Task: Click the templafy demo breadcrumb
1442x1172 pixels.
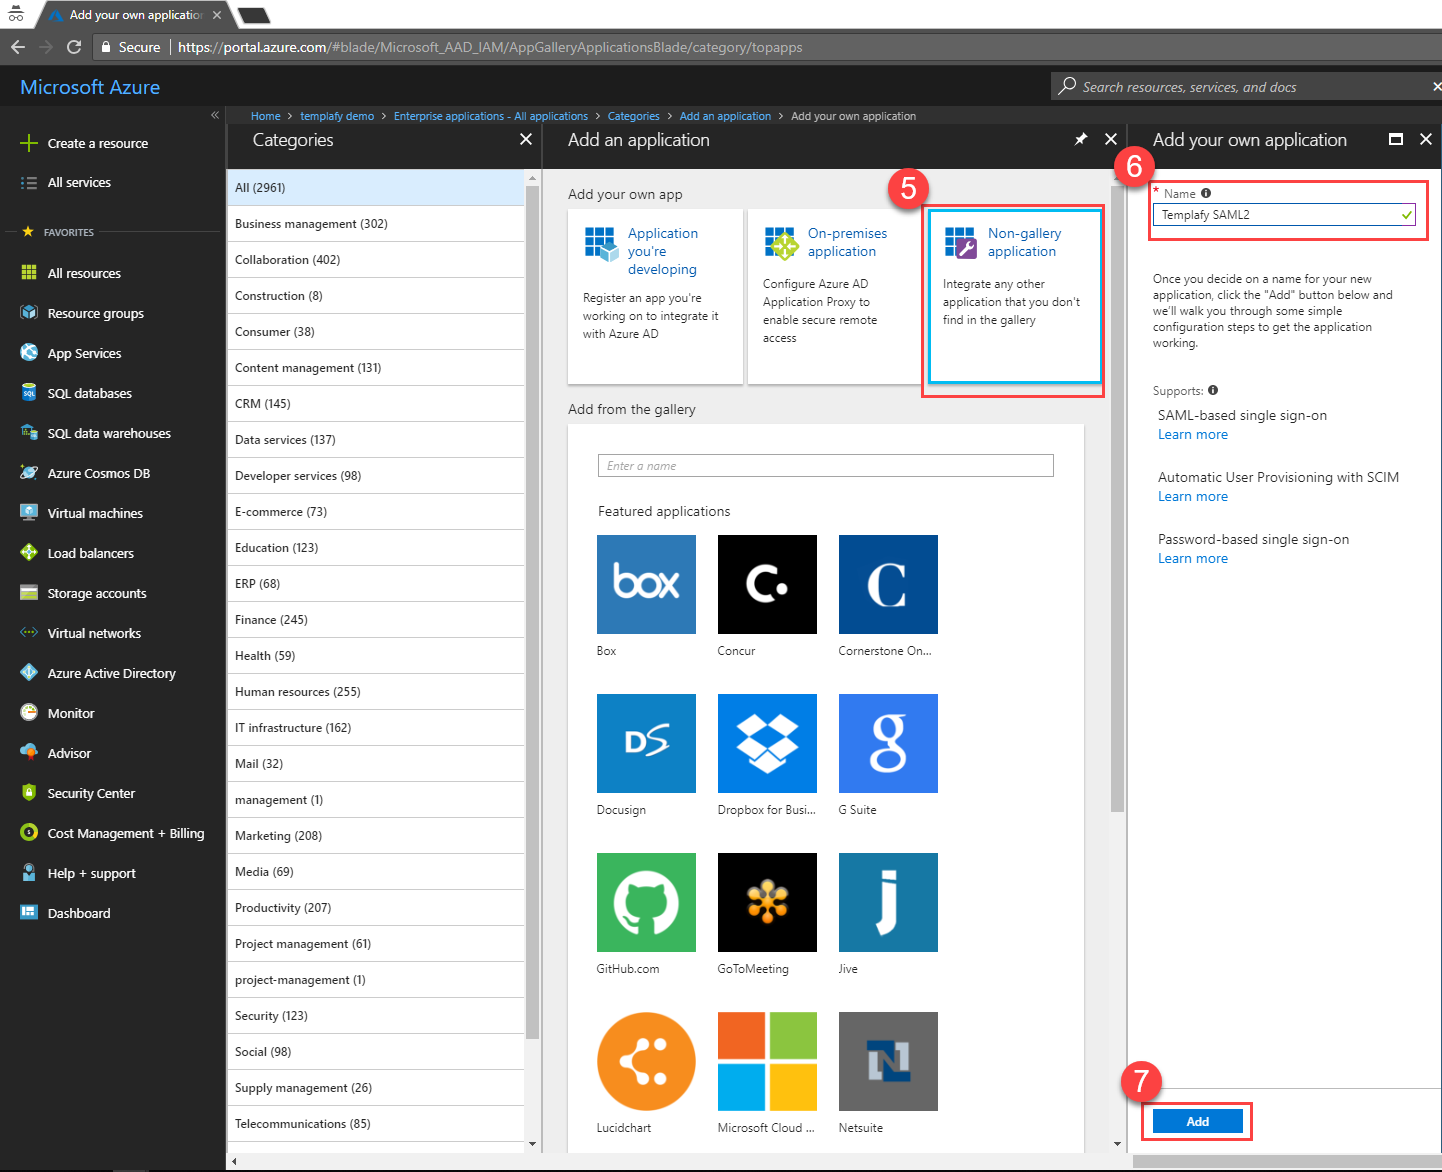Action: pos(337,116)
